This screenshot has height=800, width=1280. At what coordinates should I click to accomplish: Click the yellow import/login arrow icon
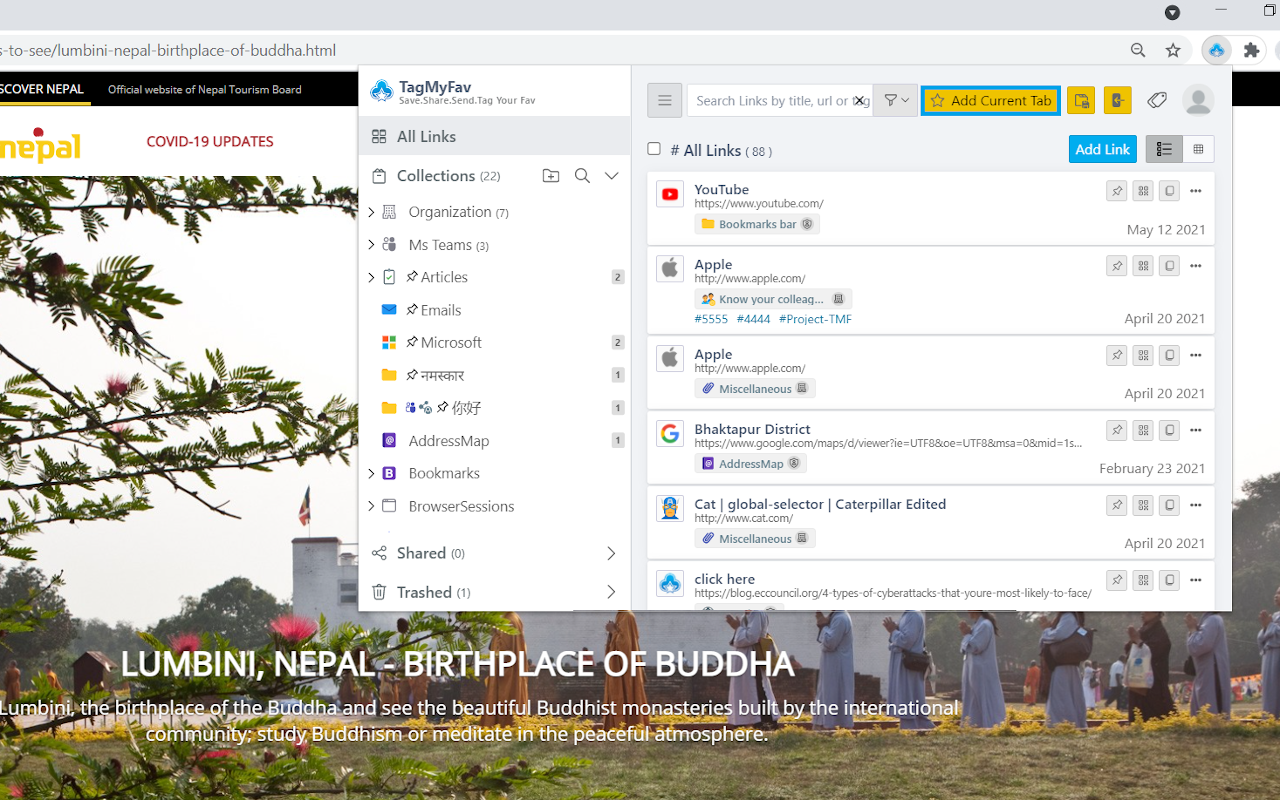(x=1118, y=100)
